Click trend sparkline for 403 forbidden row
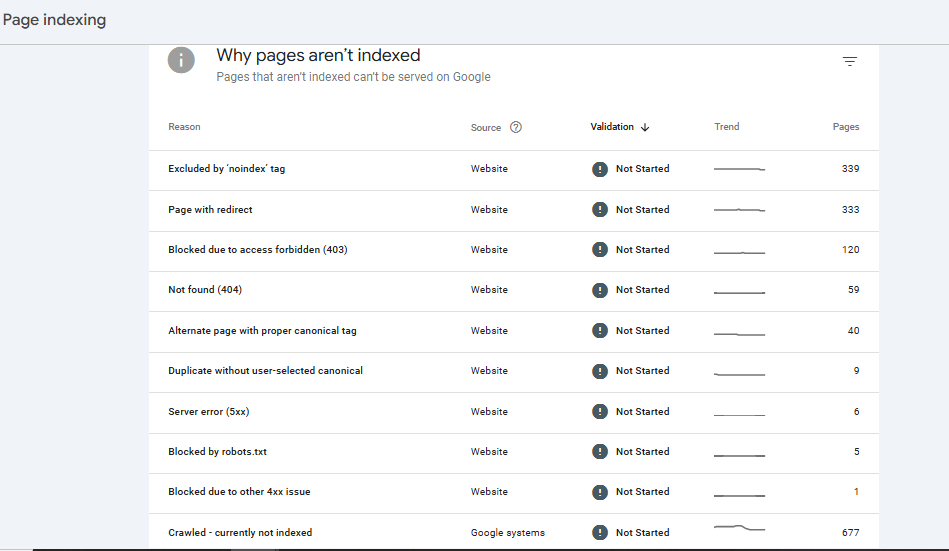The height and width of the screenshot is (551, 949). tap(739, 252)
